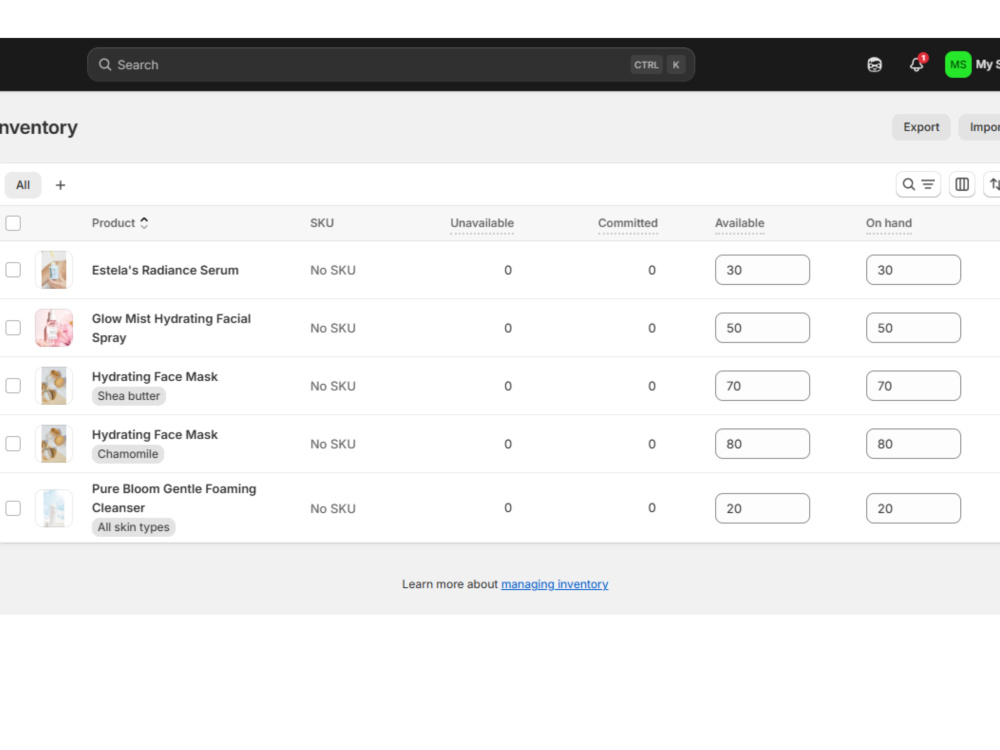This screenshot has width=1000, height=750.
Task: Click the Shea butter variant tag
Action: pos(128,396)
